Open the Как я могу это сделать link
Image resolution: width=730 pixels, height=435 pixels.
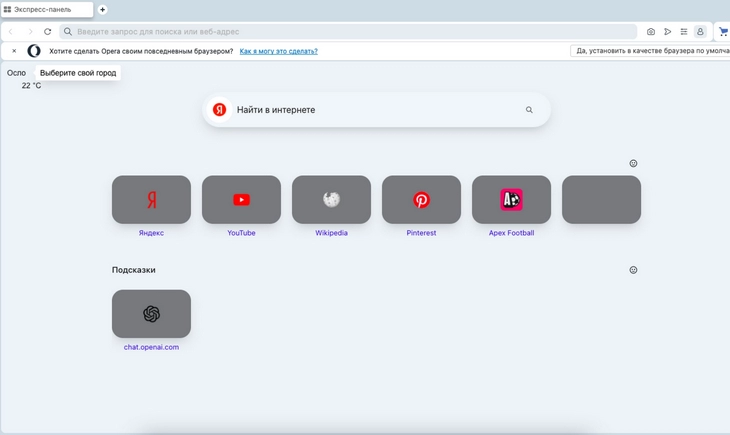[x=278, y=51]
